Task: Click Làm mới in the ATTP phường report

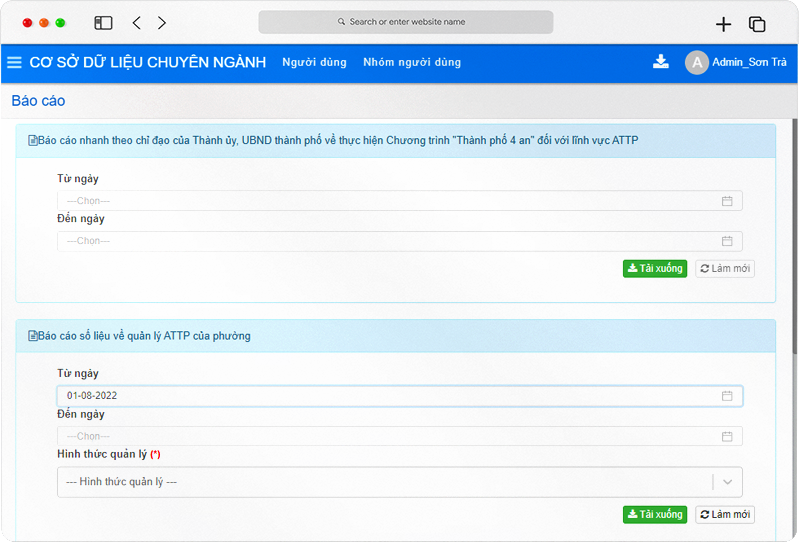Action: click(x=725, y=514)
